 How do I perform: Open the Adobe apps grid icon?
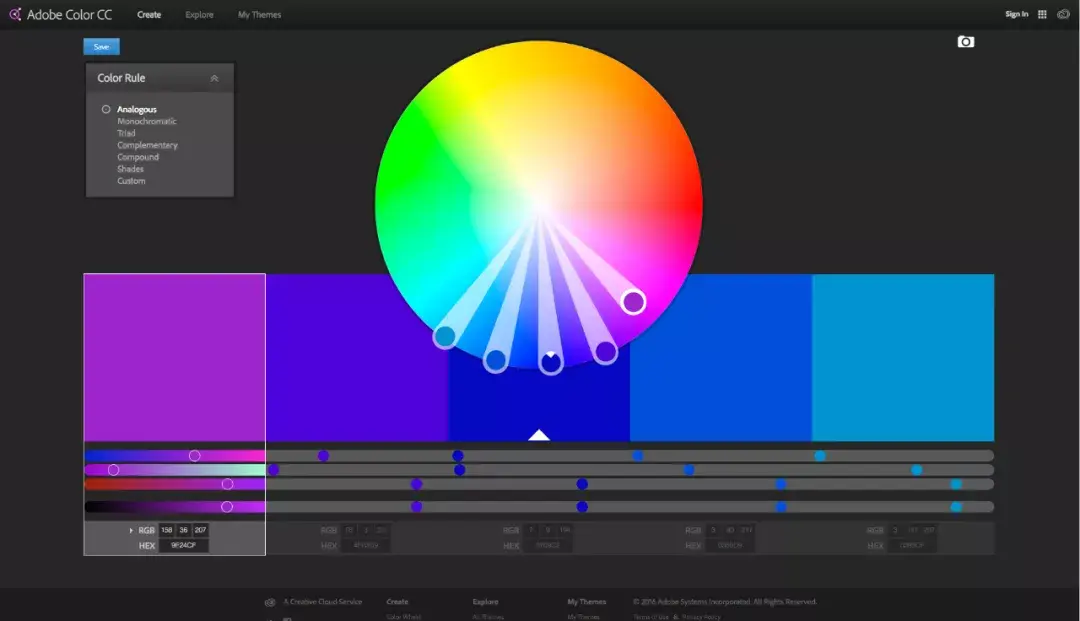[x=1042, y=14]
